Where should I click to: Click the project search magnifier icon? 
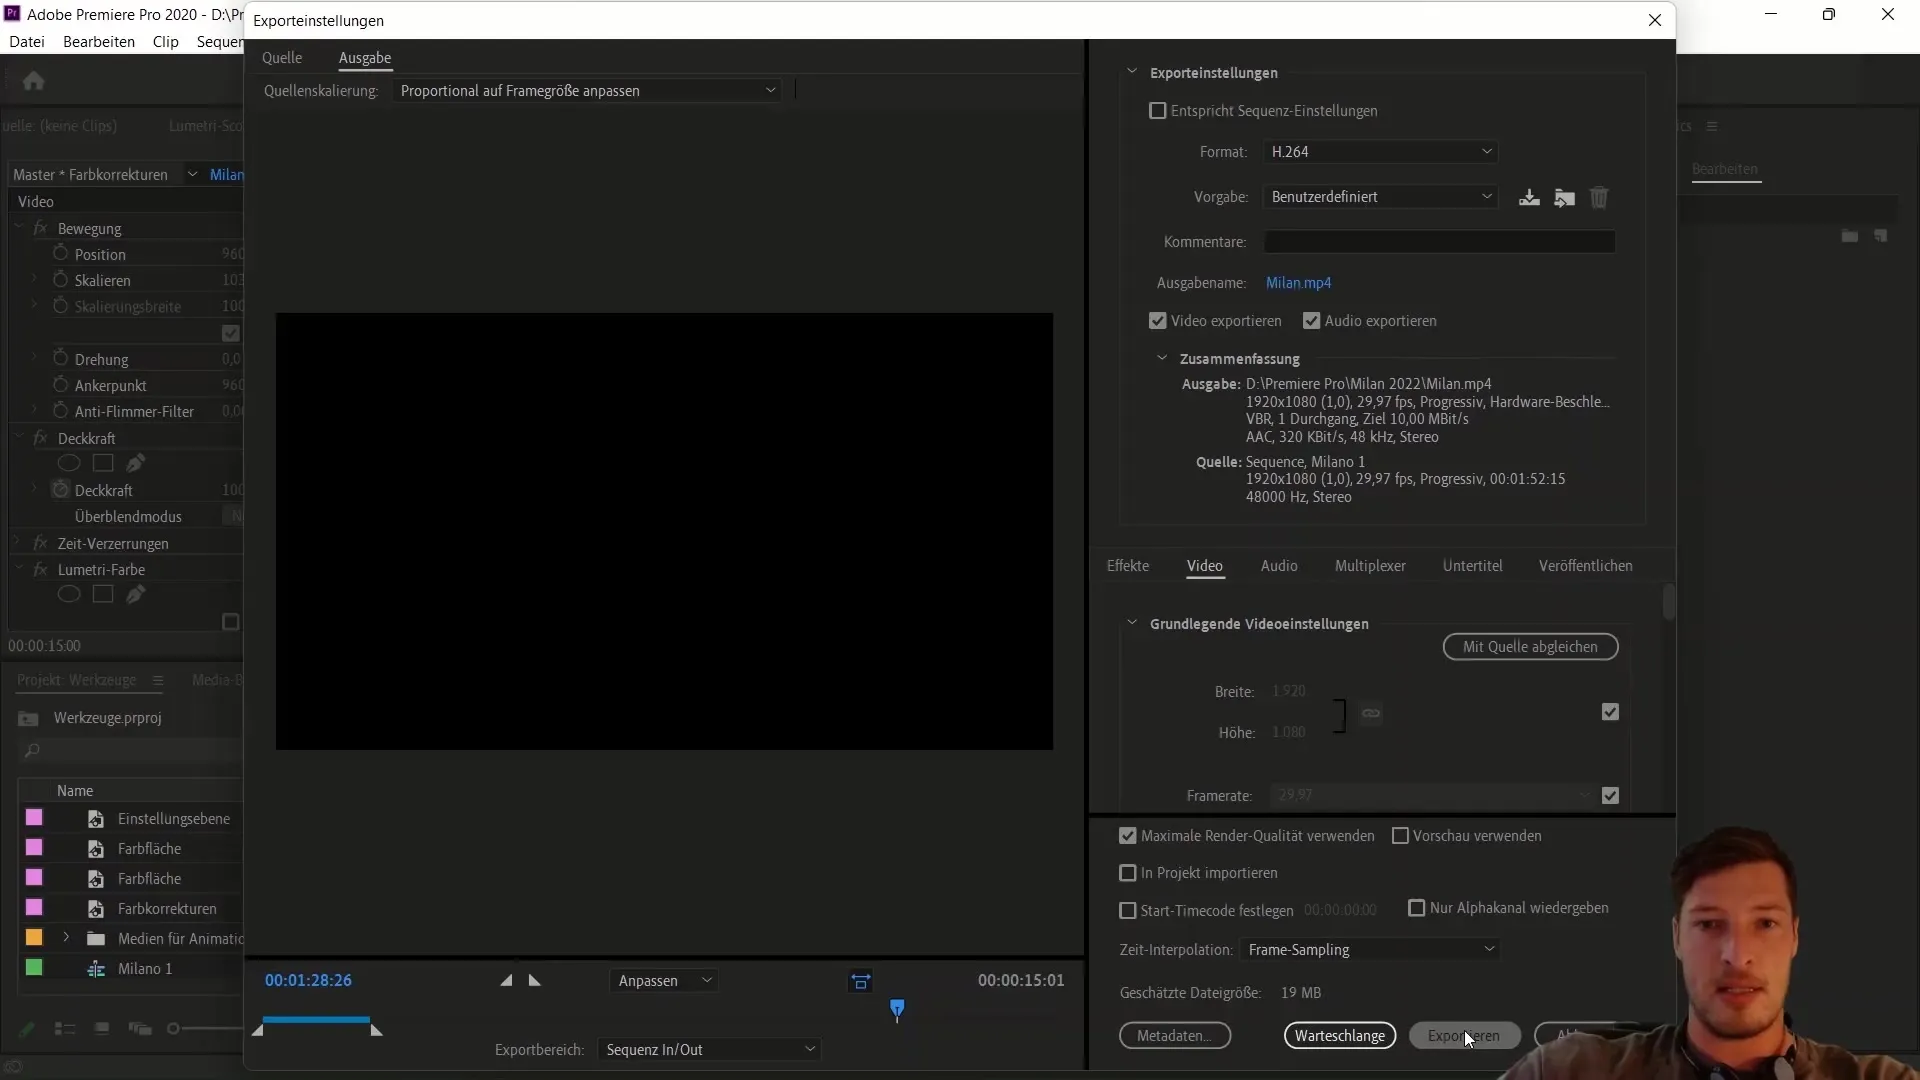click(x=32, y=751)
